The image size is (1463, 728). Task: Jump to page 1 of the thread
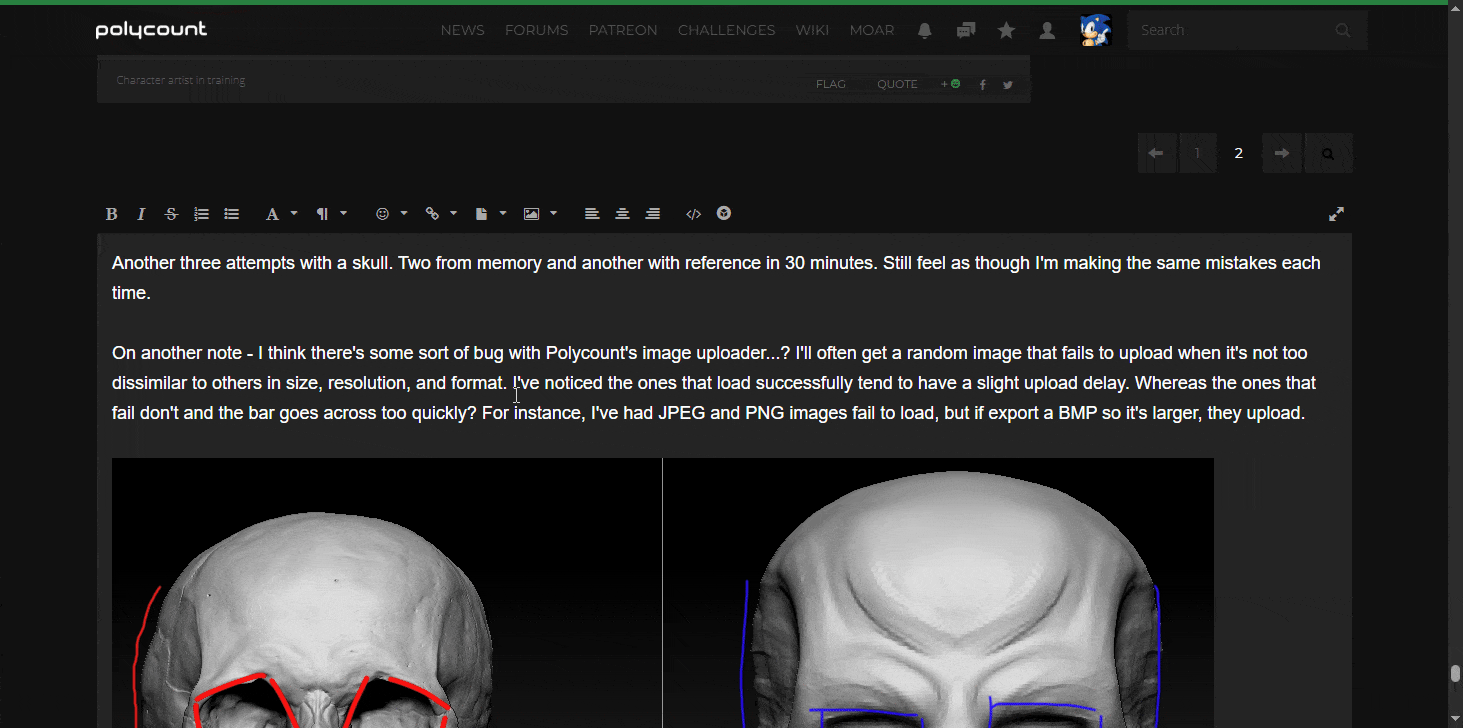(x=1197, y=153)
